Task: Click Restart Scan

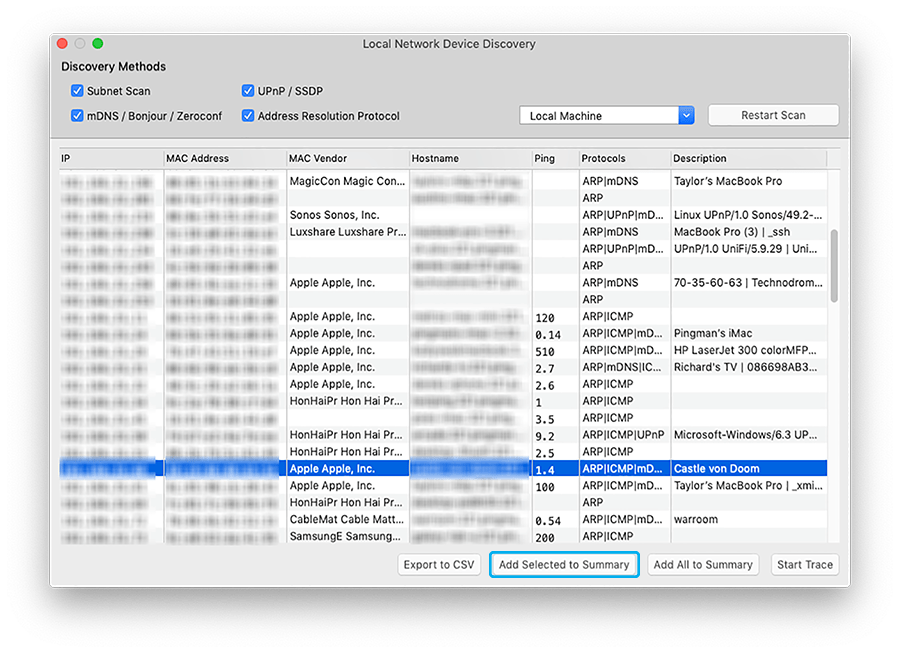Action: [x=773, y=115]
